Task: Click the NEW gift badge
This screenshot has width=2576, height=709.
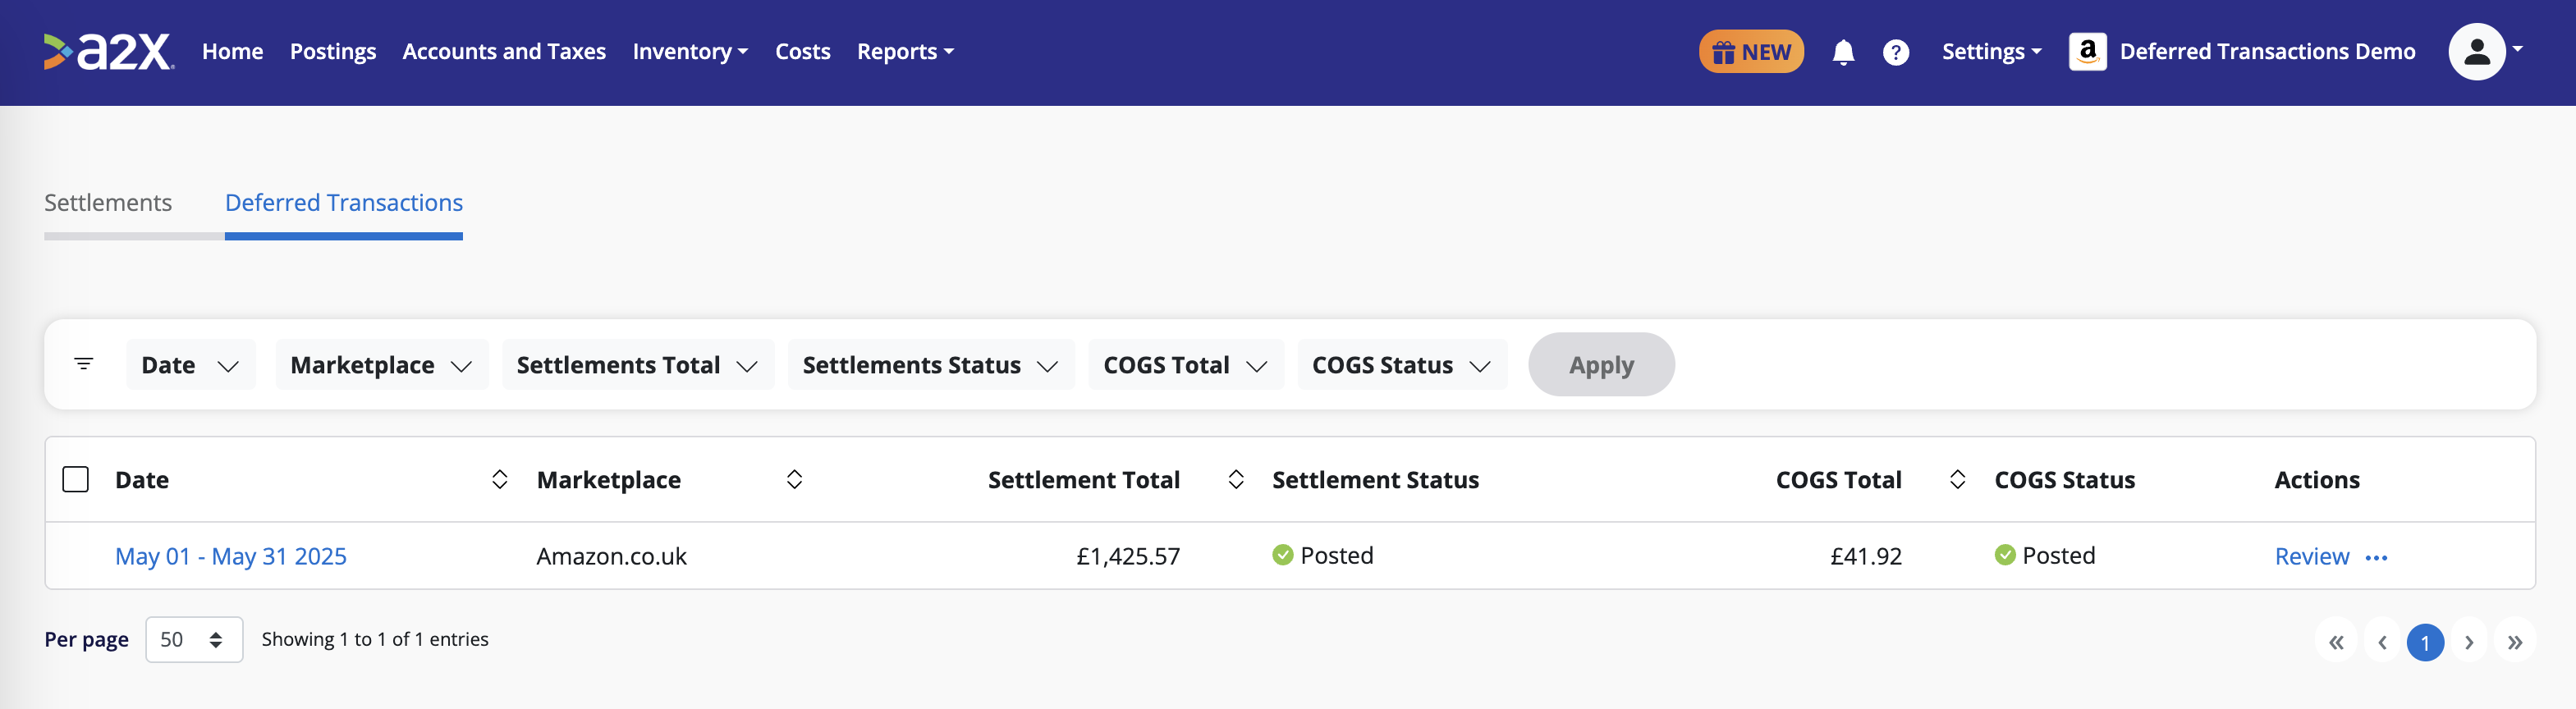Action: tap(1751, 52)
